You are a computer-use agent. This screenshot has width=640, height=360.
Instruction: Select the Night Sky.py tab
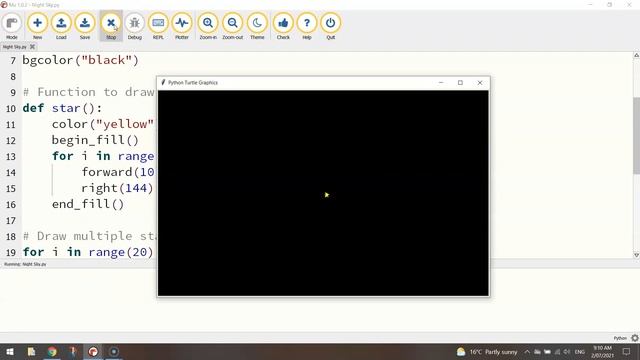pyautogui.click(x=15, y=47)
